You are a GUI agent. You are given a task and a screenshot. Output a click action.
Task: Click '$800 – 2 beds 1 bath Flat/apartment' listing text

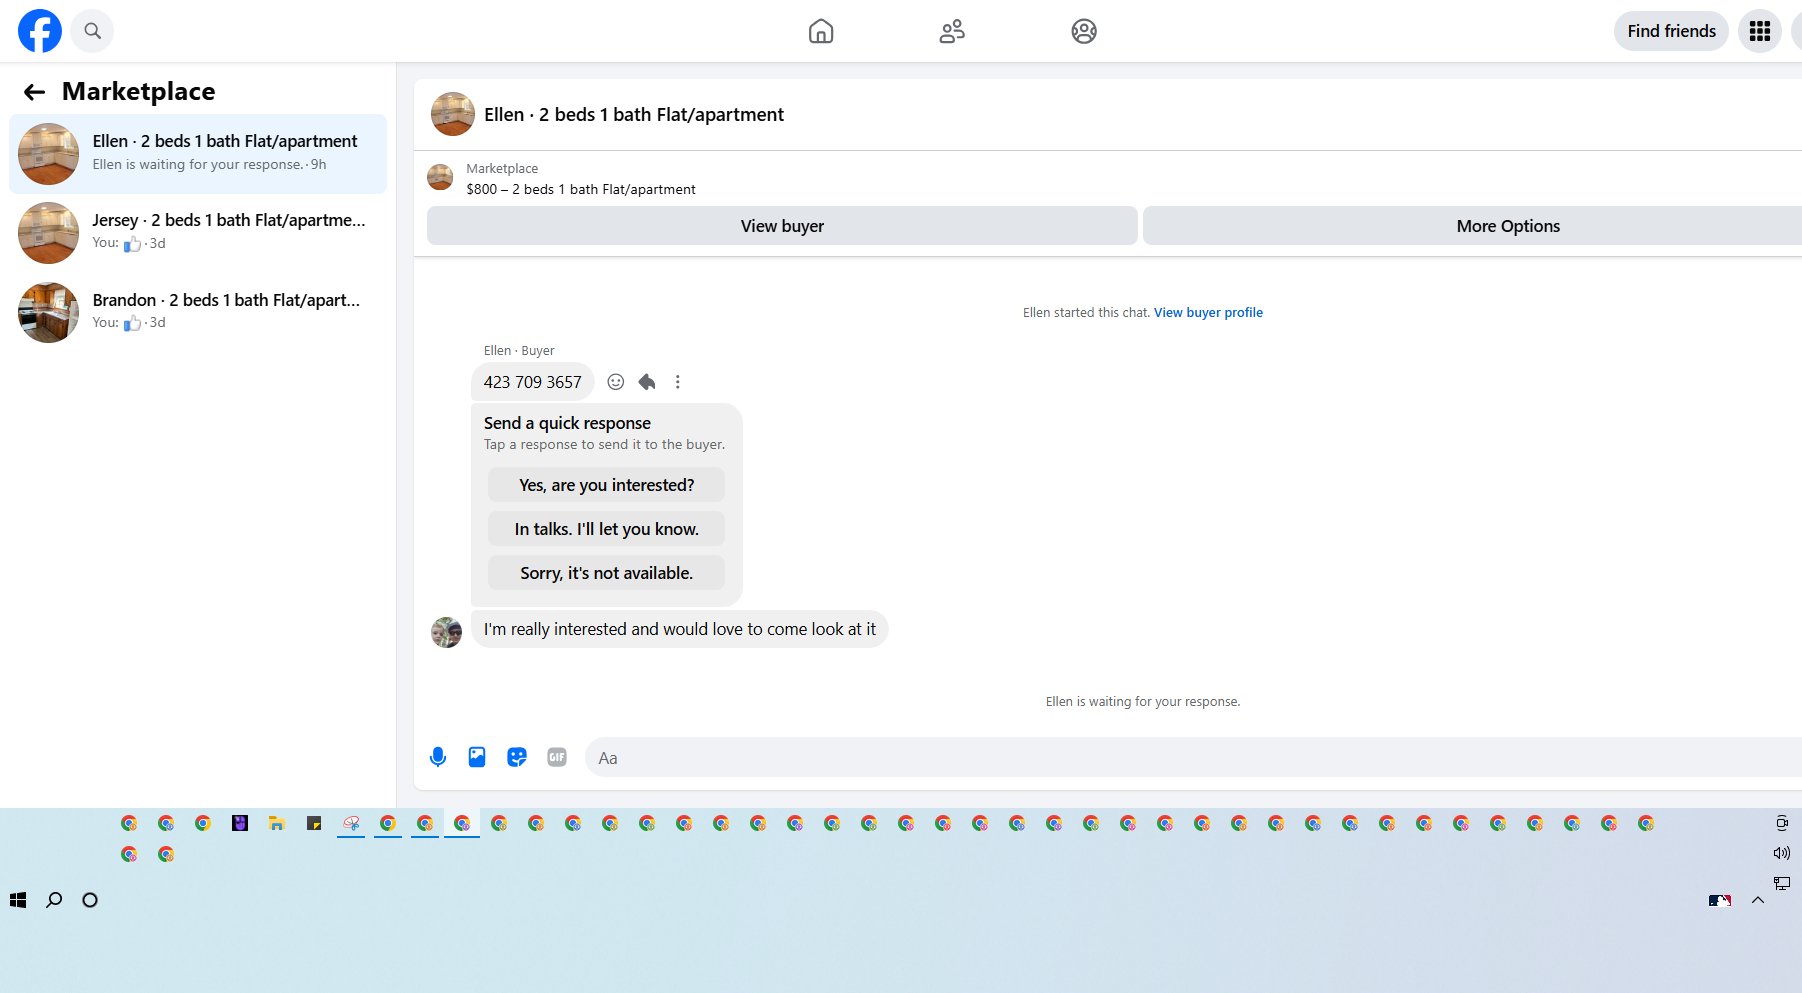(581, 189)
